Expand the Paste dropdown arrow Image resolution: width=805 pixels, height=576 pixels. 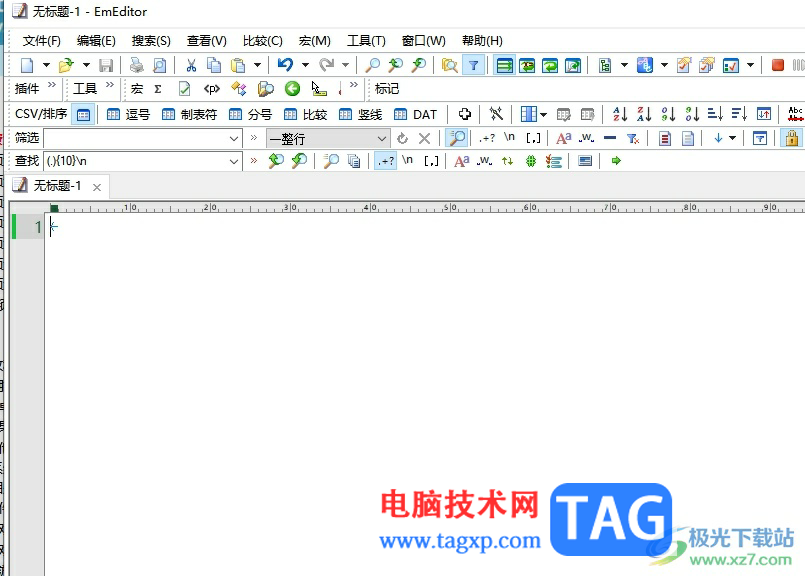pos(258,65)
